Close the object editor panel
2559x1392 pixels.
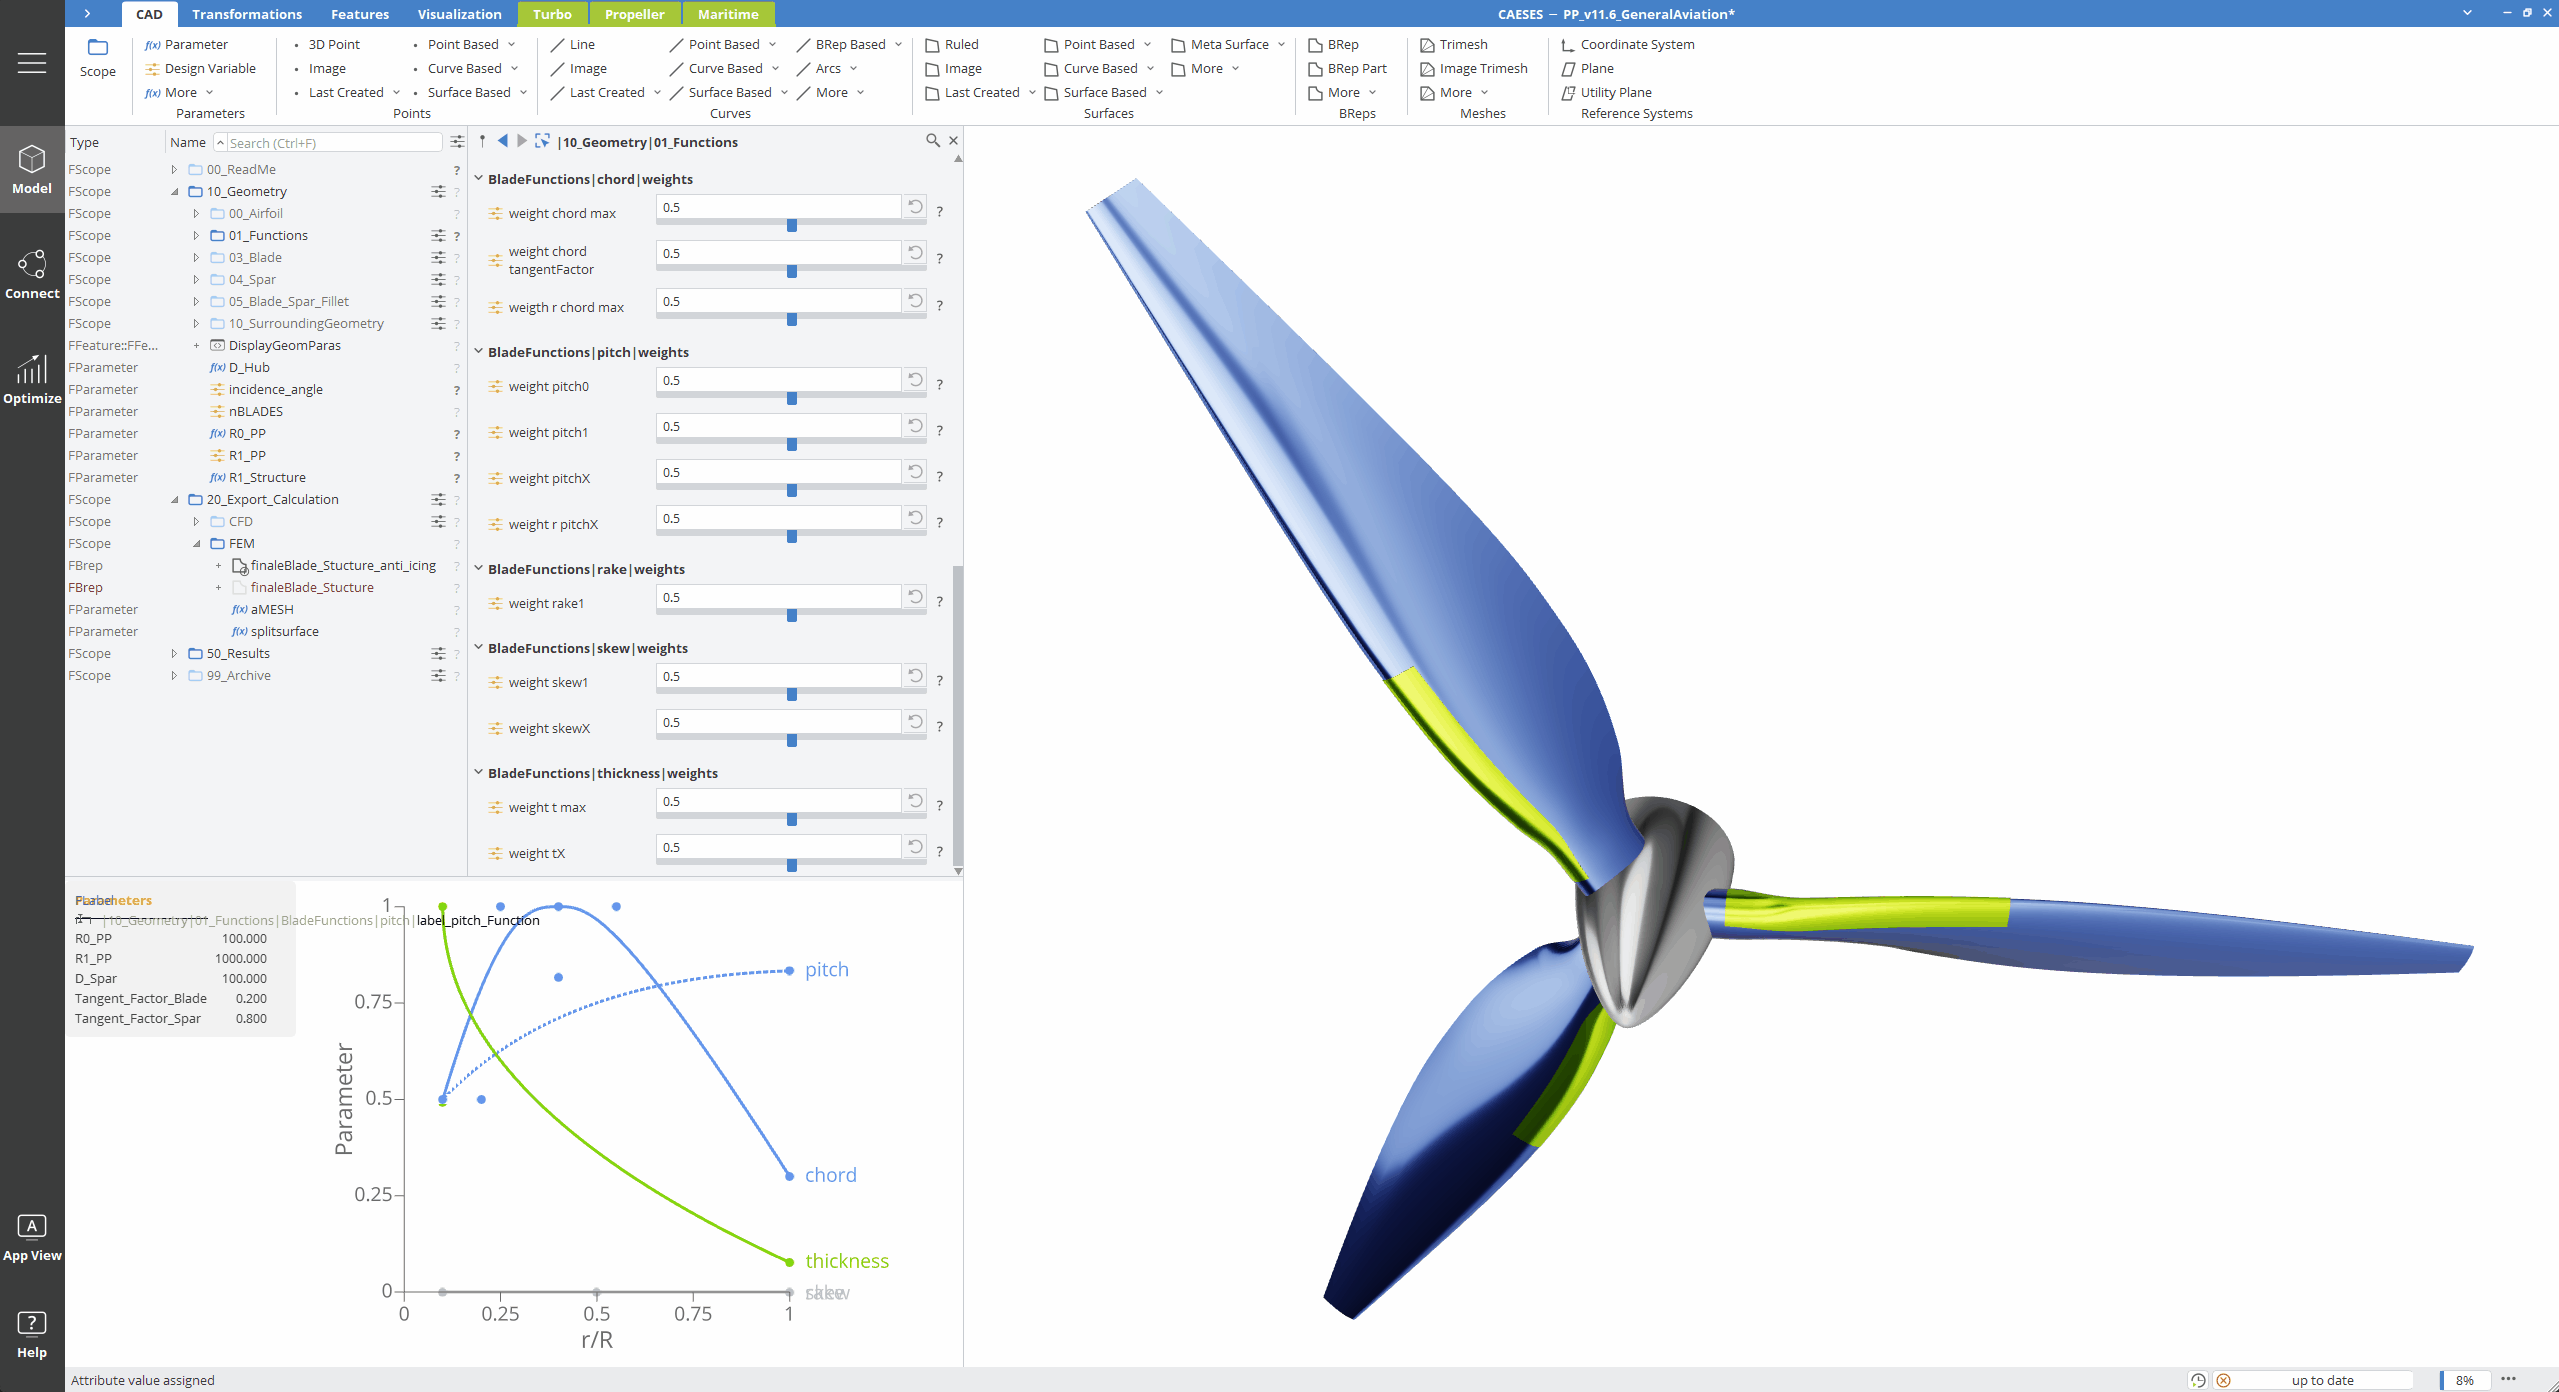953,141
